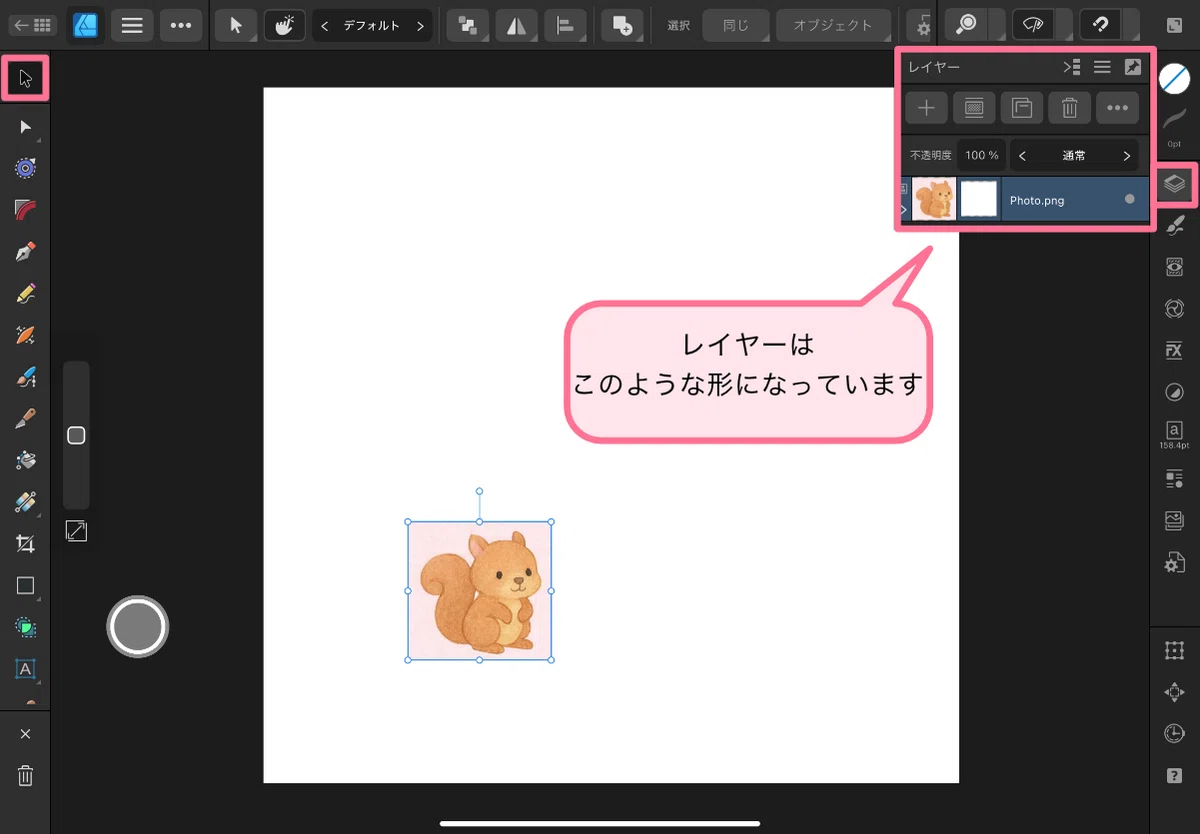Screen dimensions: 1200x834
Task: Click the white mask thumbnail
Action: tap(979, 200)
